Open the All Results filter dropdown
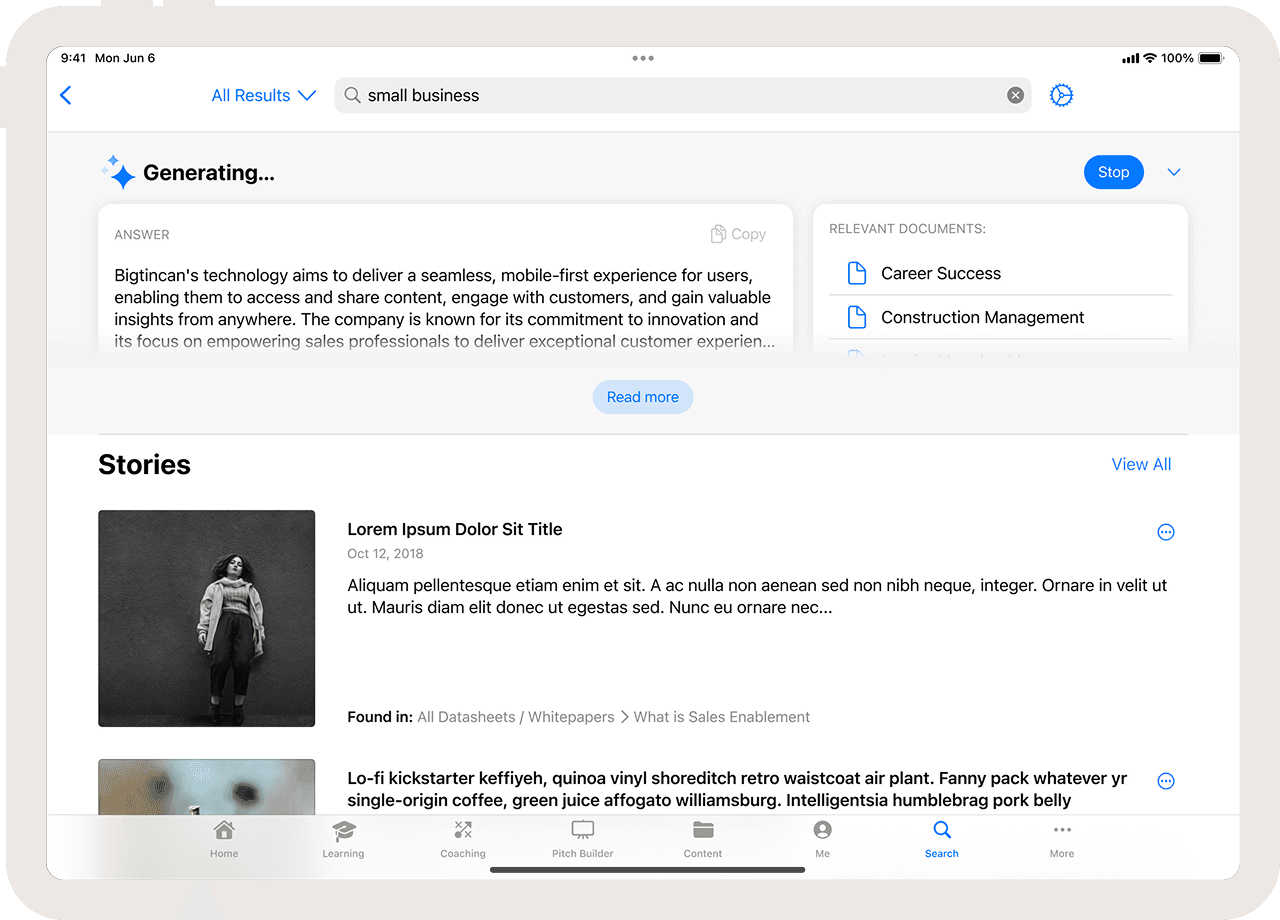Screen dimensions: 1280x920 [264, 95]
